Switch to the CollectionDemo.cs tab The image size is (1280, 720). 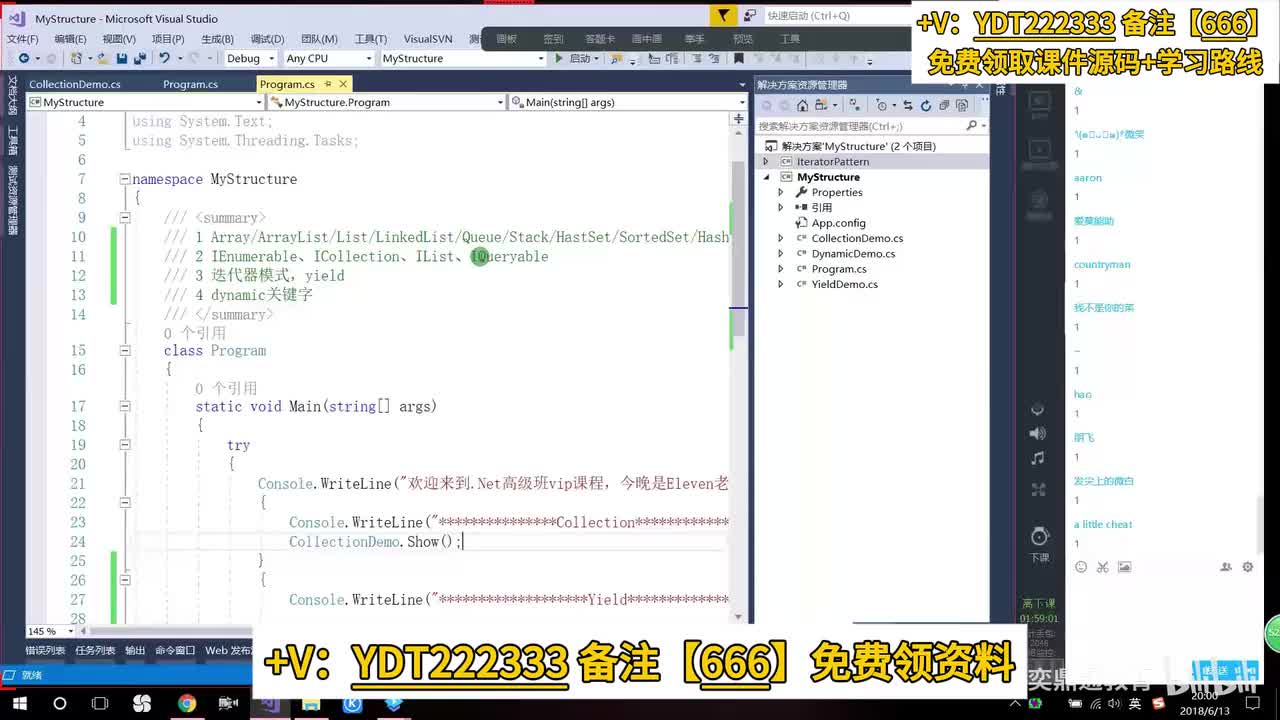tap(75, 84)
